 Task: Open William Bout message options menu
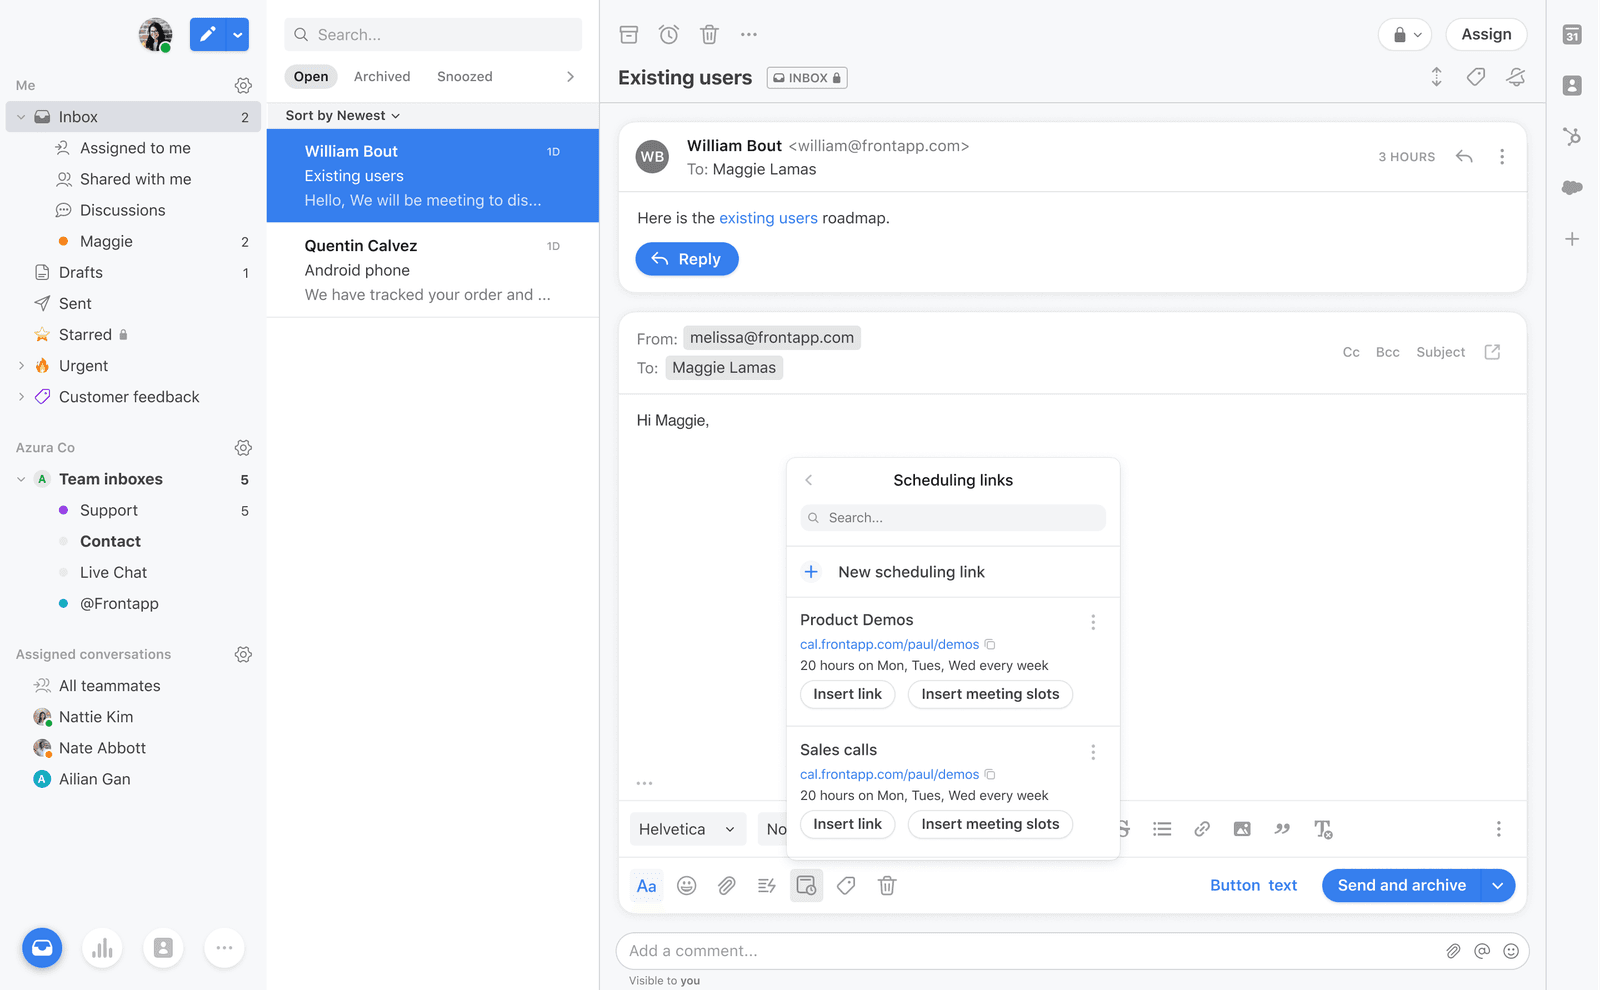click(1501, 157)
